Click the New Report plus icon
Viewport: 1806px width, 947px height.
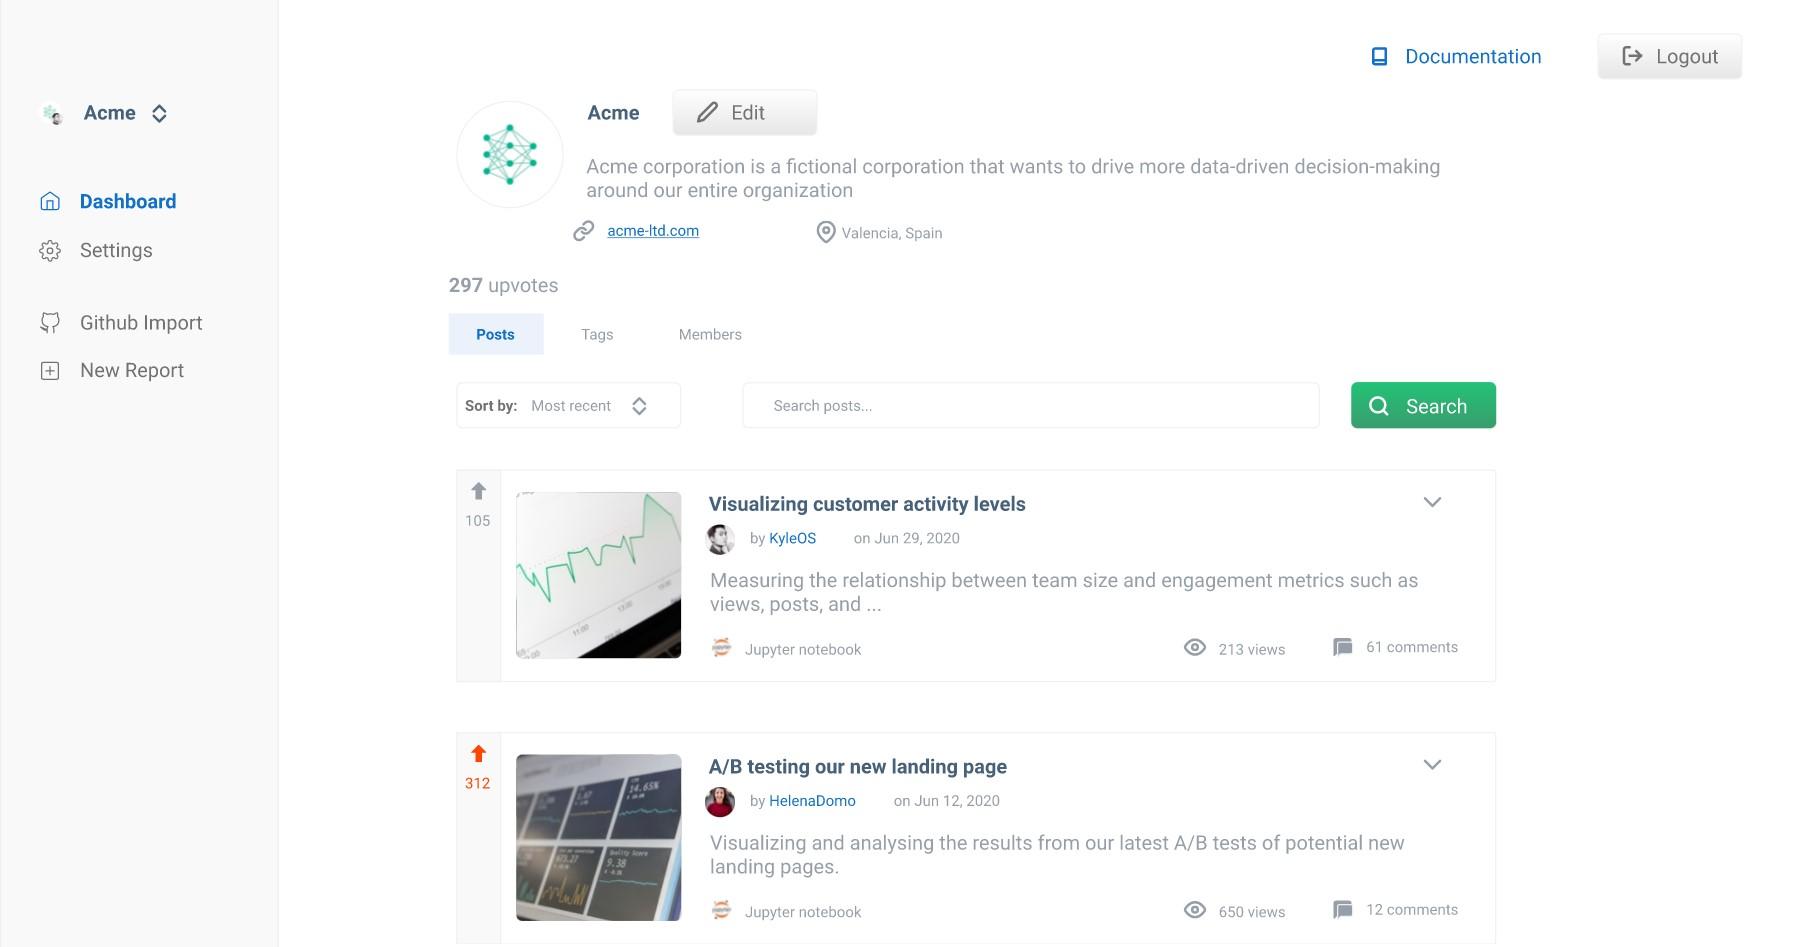(50, 371)
